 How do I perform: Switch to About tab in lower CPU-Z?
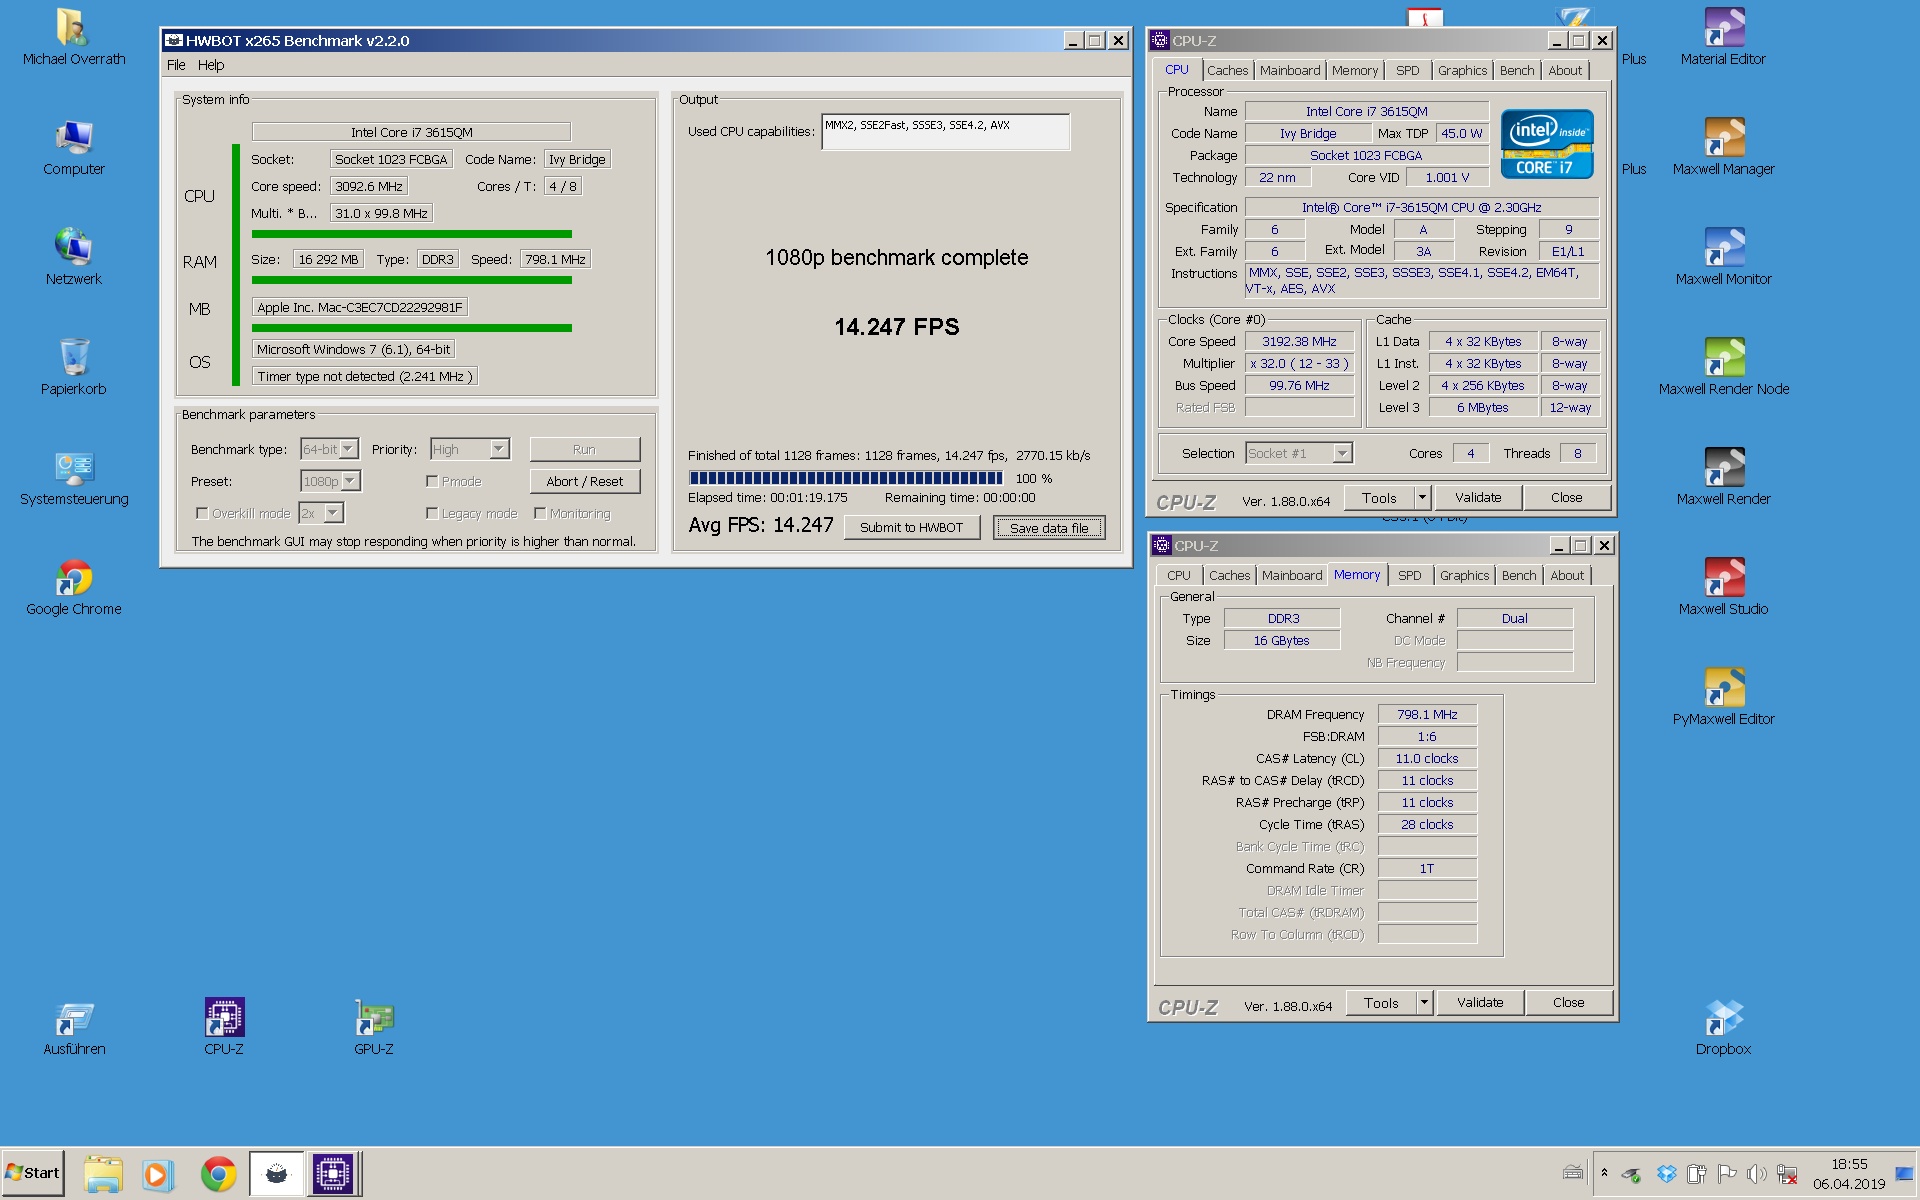(x=1567, y=575)
